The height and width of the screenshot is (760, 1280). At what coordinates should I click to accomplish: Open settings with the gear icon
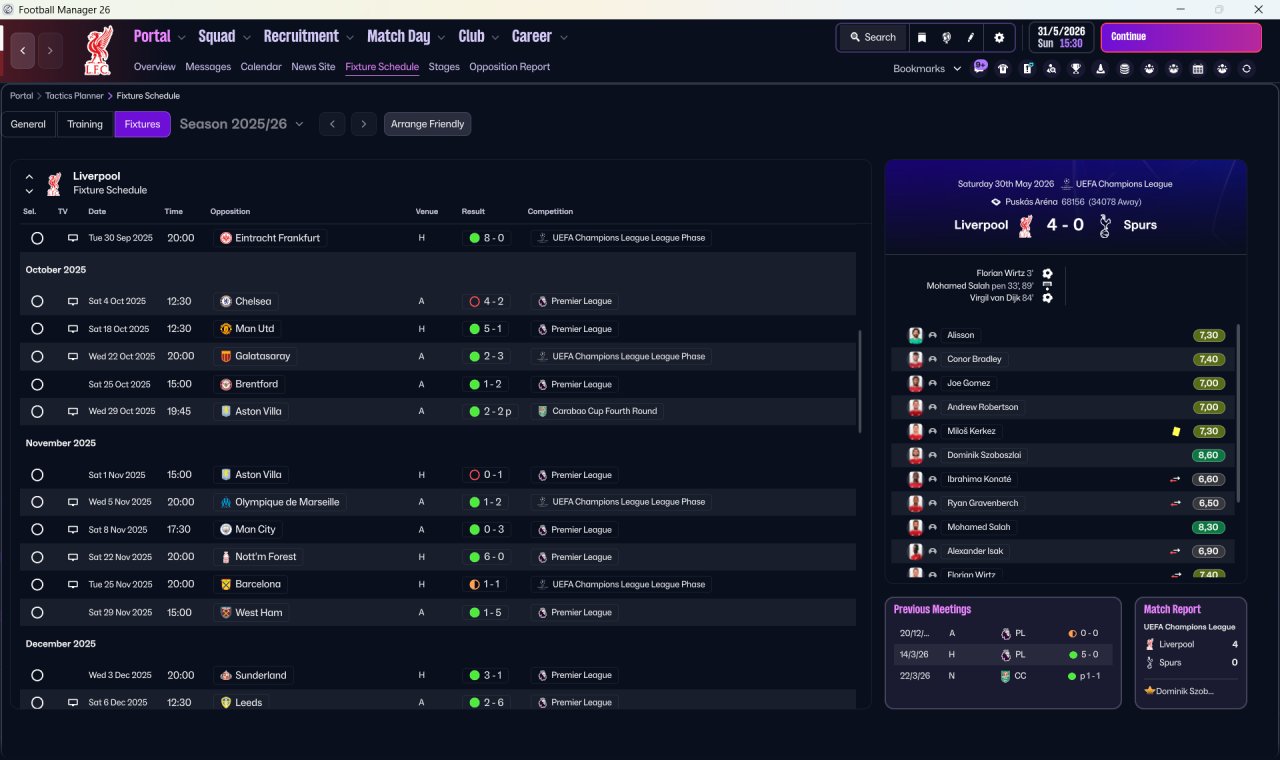(998, 38)
